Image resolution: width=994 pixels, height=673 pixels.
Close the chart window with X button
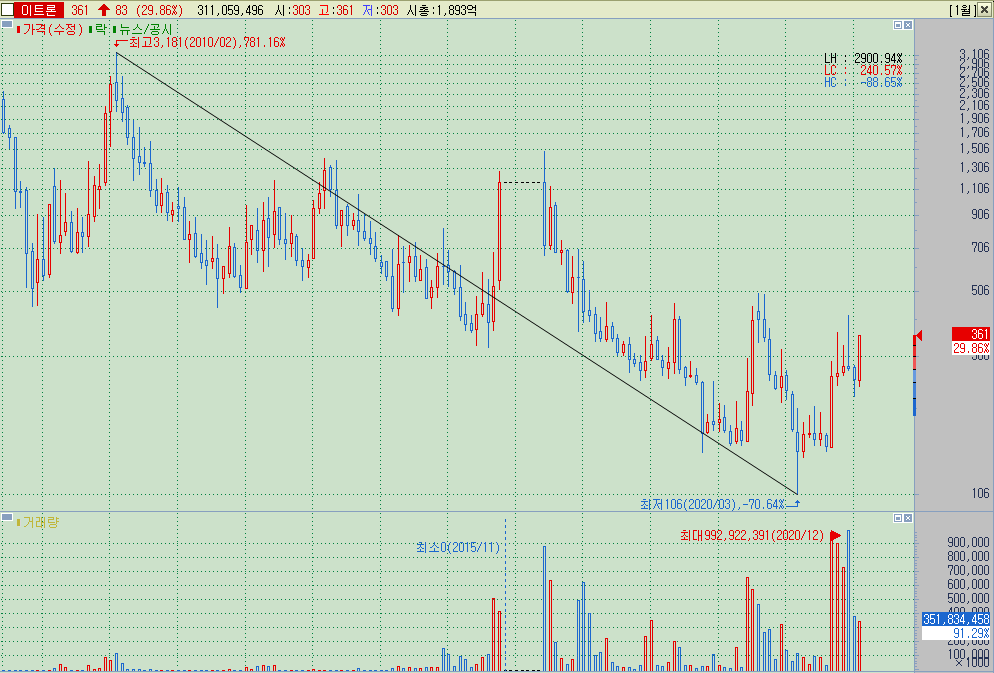[984, 10]
